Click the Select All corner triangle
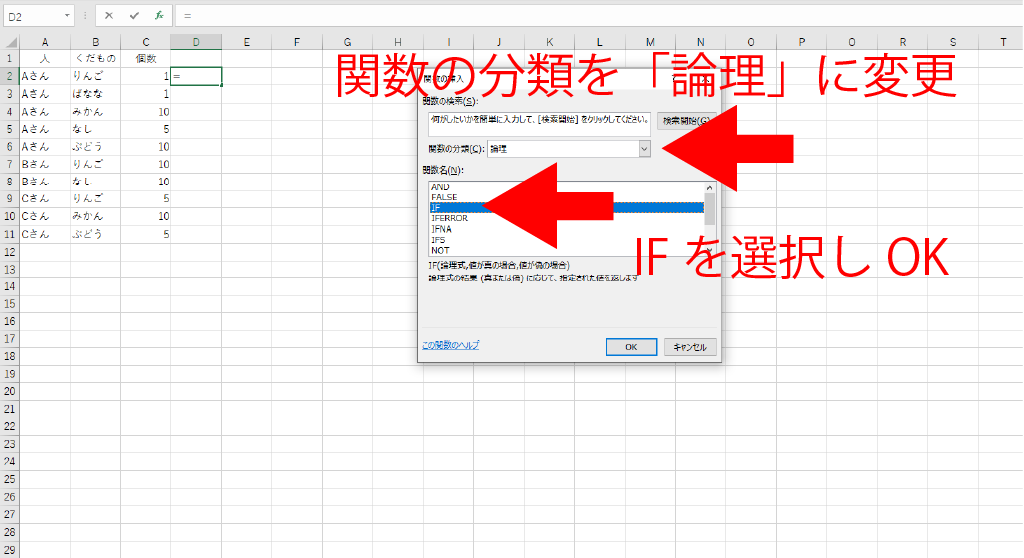Screen dimensions: 1024x558 10,42
